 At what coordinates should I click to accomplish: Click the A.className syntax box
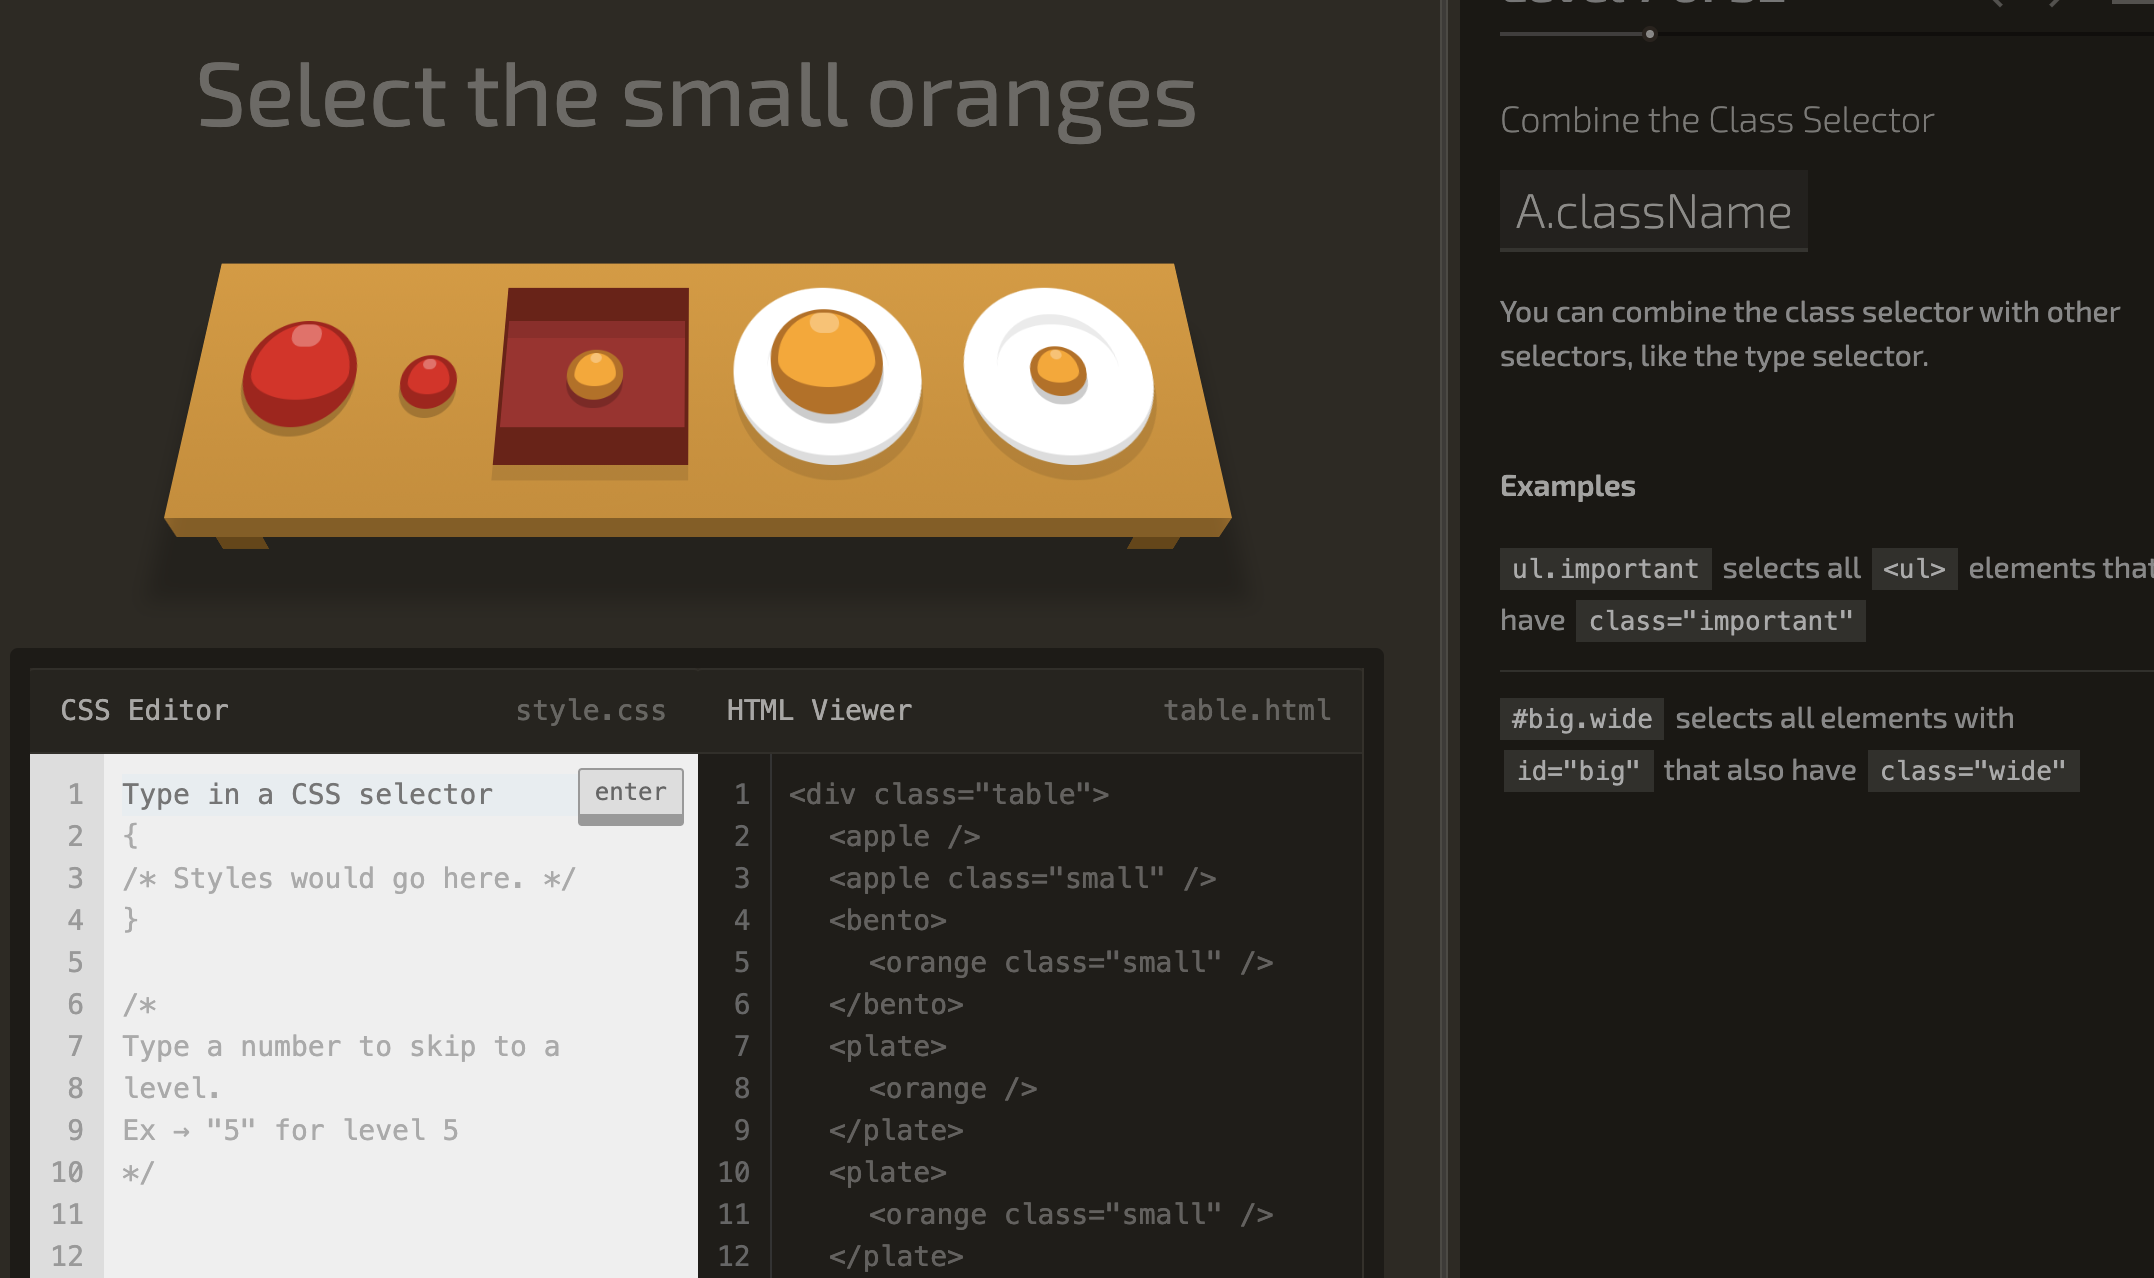pos(1653,211)
